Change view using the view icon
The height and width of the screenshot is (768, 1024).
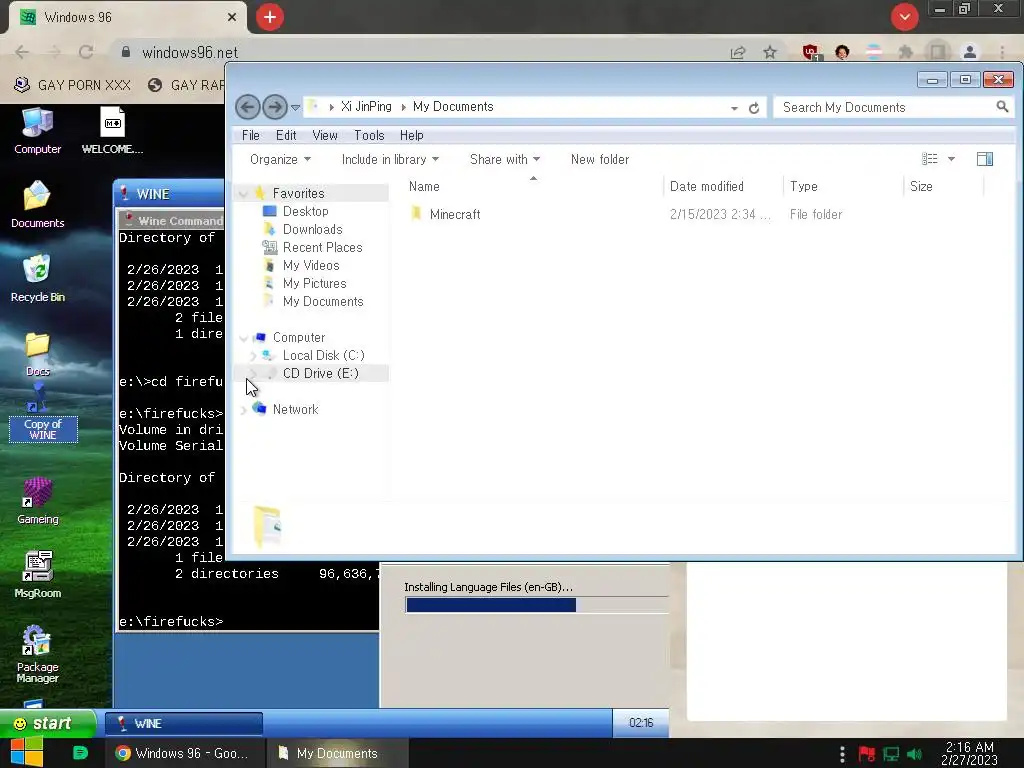click(929, 159)
